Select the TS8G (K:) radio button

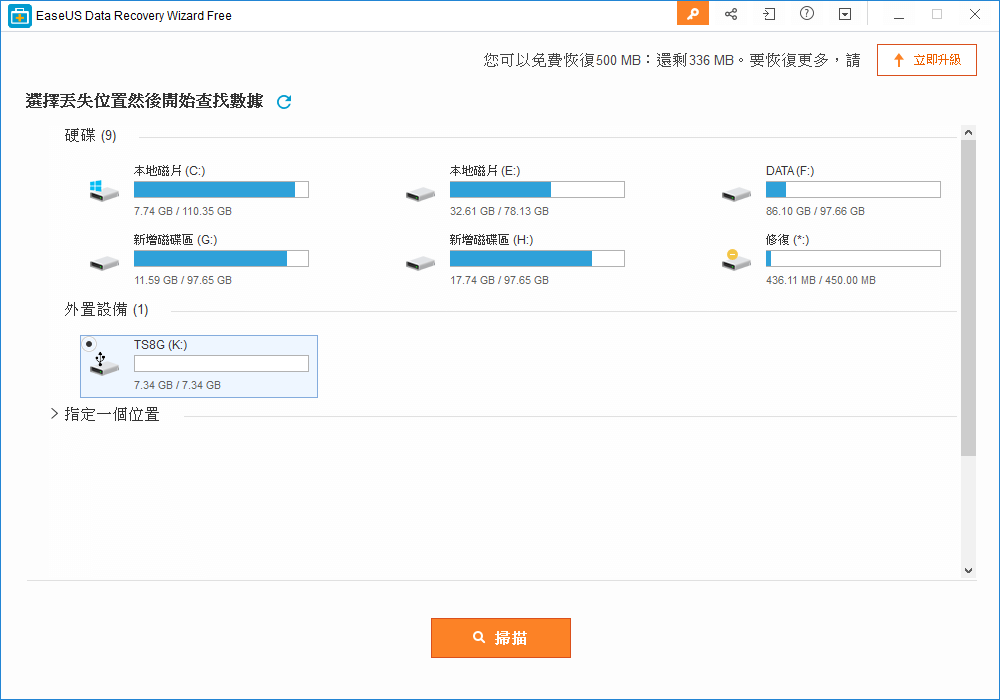[x=90, y=343]
